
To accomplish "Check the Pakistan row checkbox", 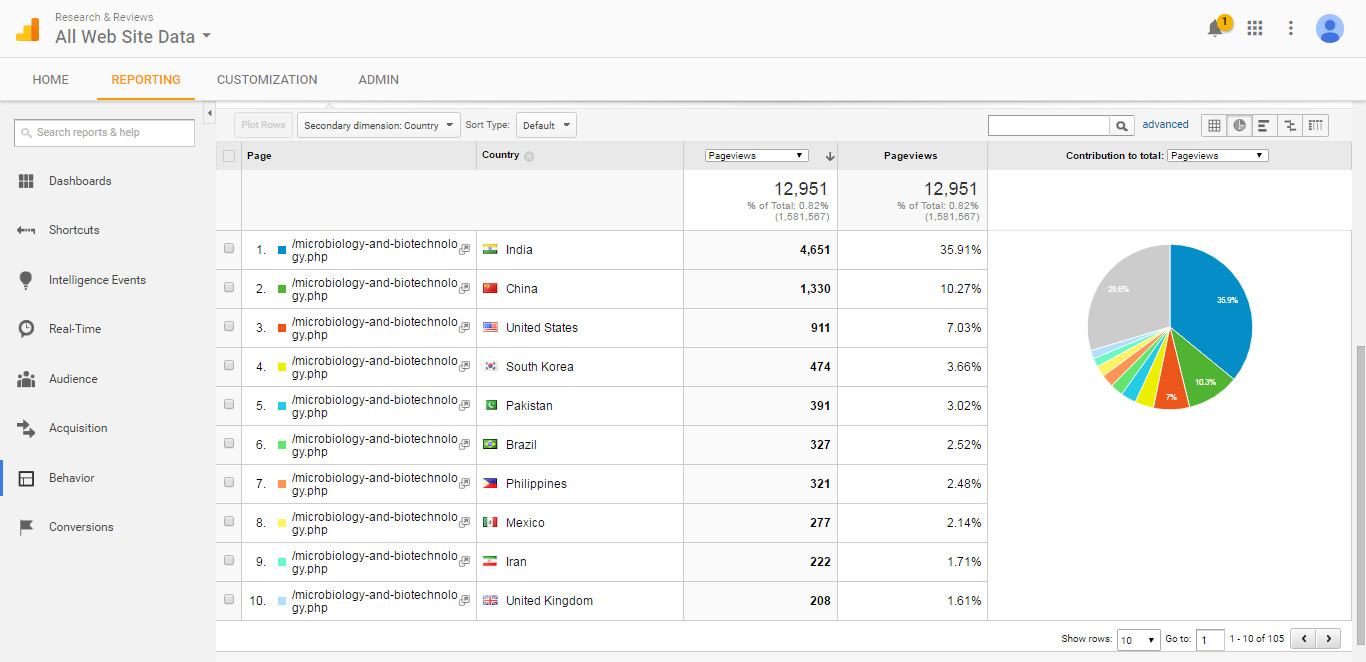I will click(x=229, y=404).
